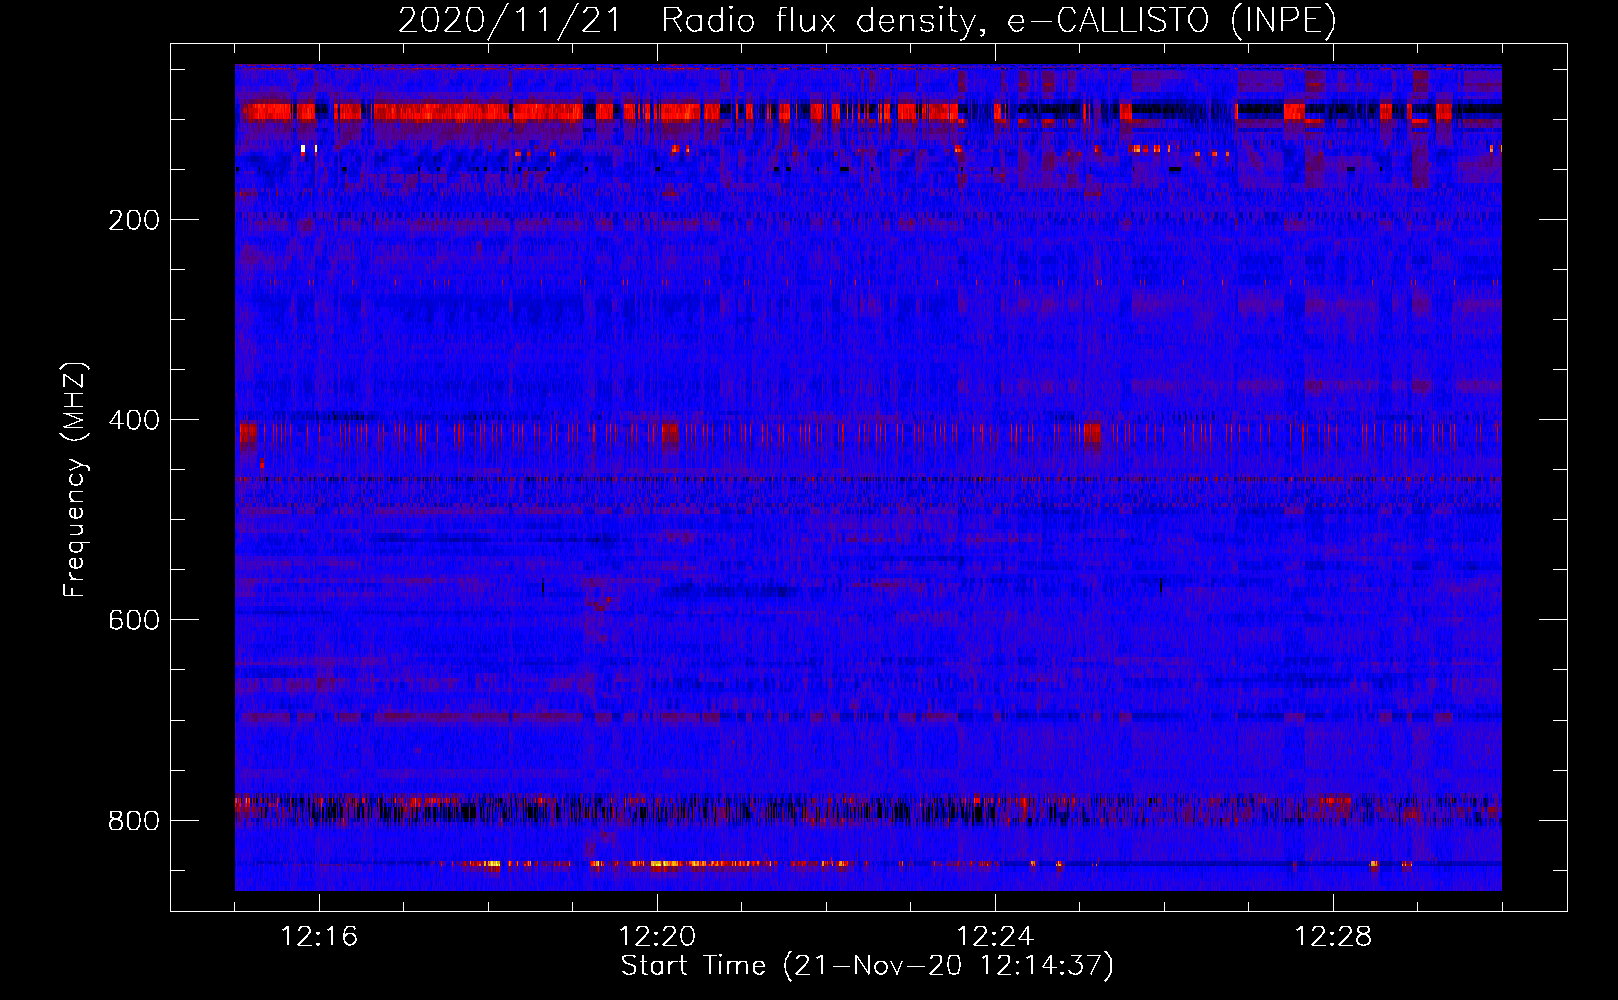
Task: Click the radio spectrogram image area
Action: point(868,478)
